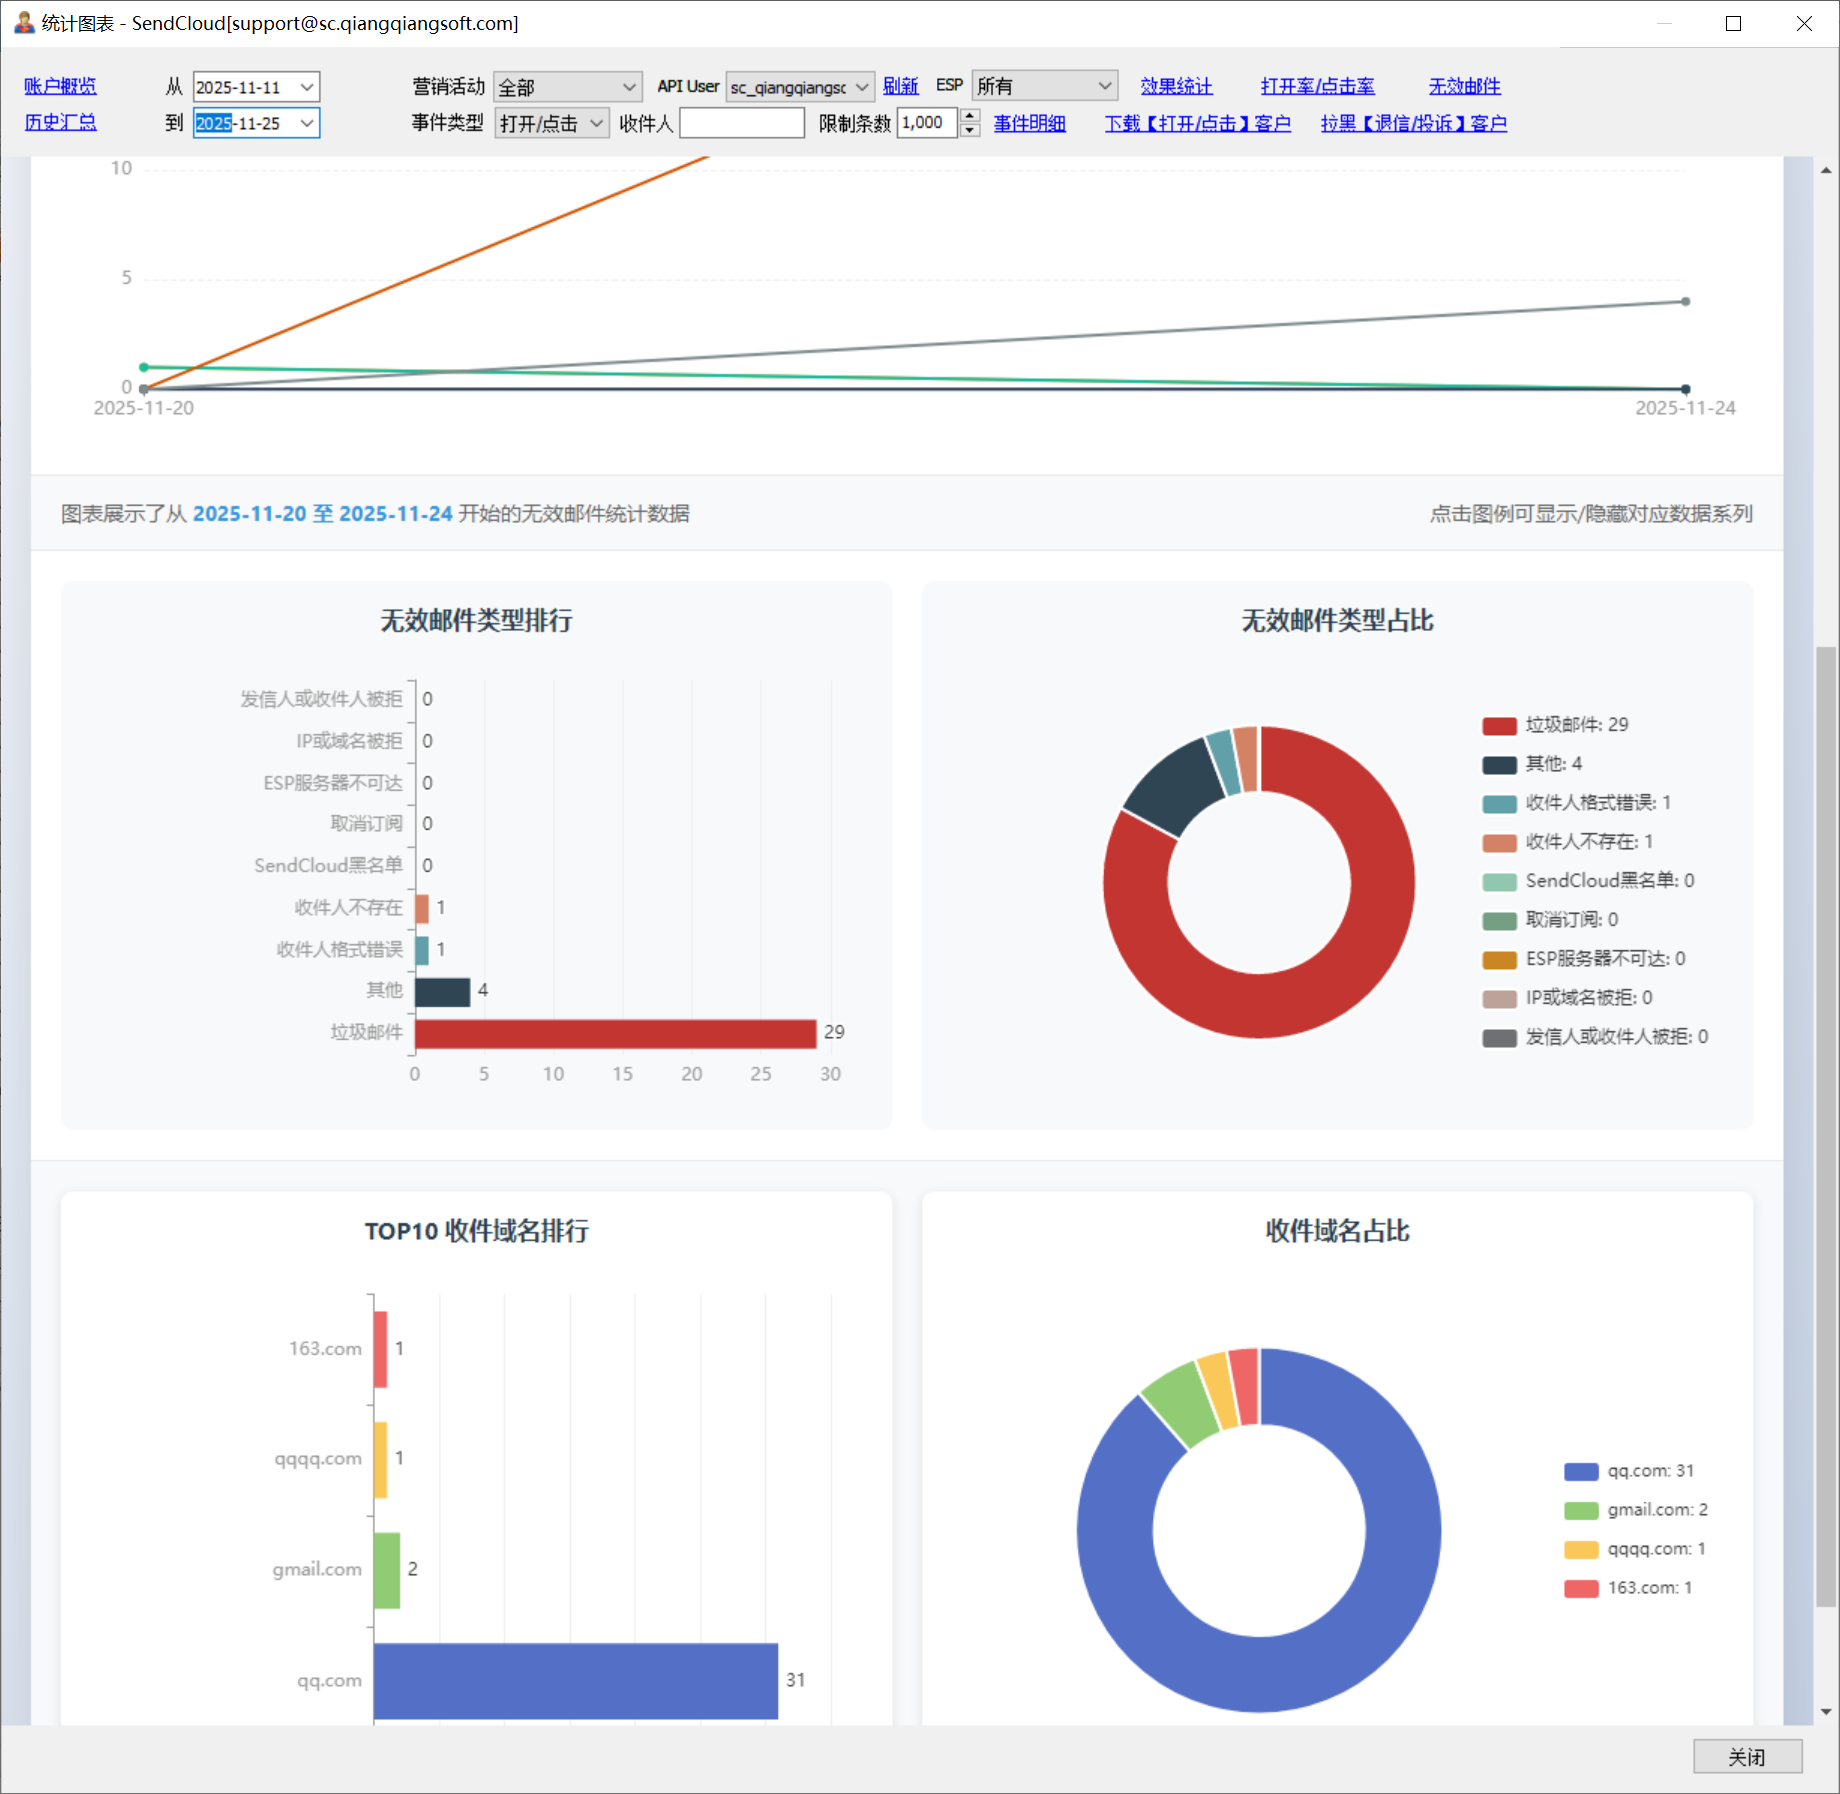The width and height of the screenshot is (1840, 1794).
Task: Increase 限制条数 with the up spinner arrow
Action: [x=969, y=116]
